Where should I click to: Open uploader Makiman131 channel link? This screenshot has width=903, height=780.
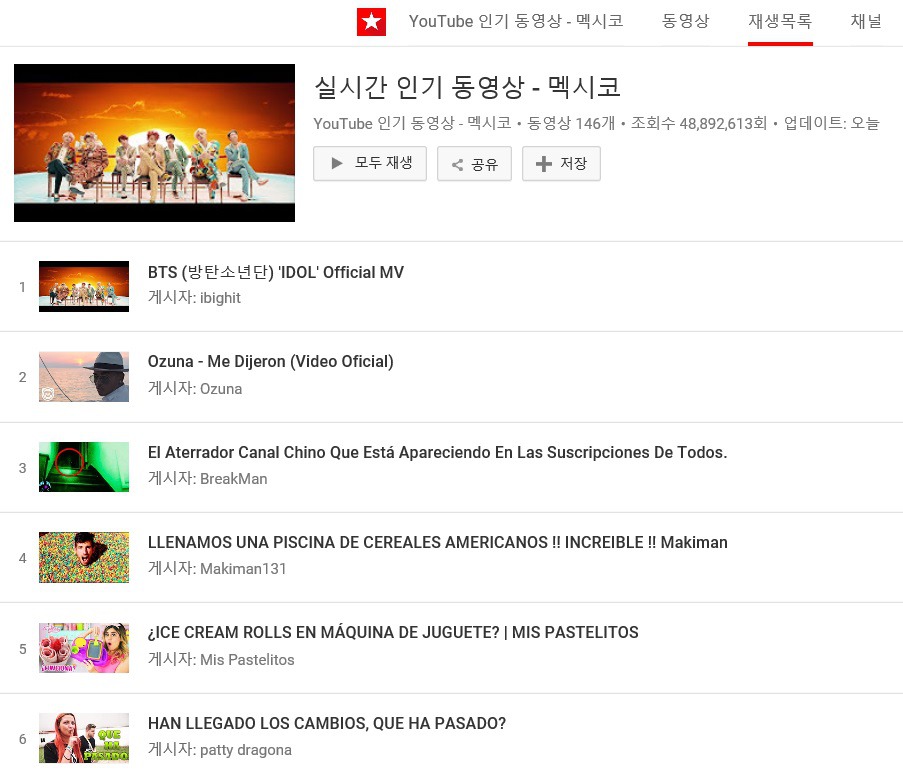click(x=243, y=569)
